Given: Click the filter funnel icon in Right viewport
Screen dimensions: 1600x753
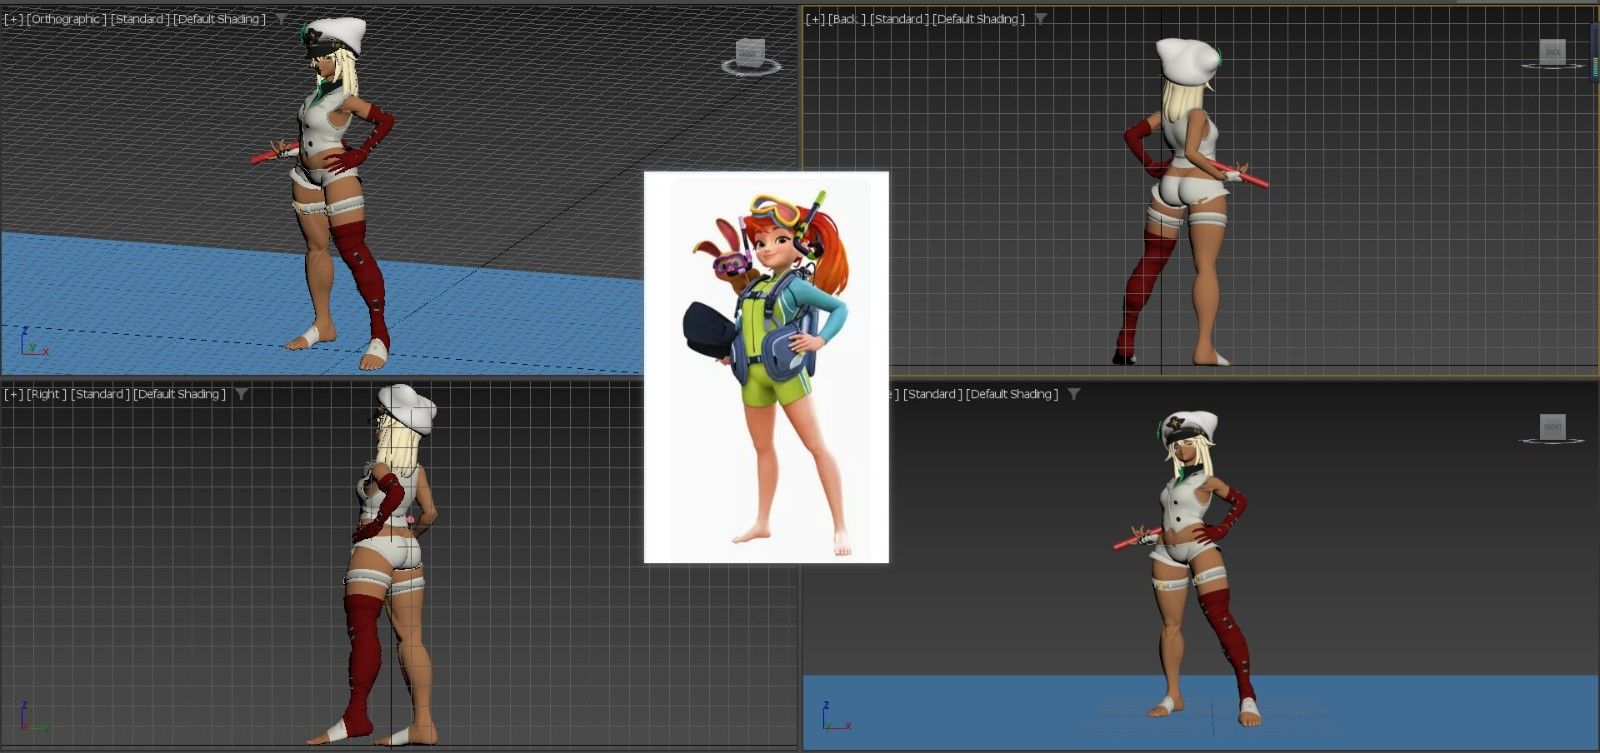Looking at the screenshot, I should pos(241,394).
